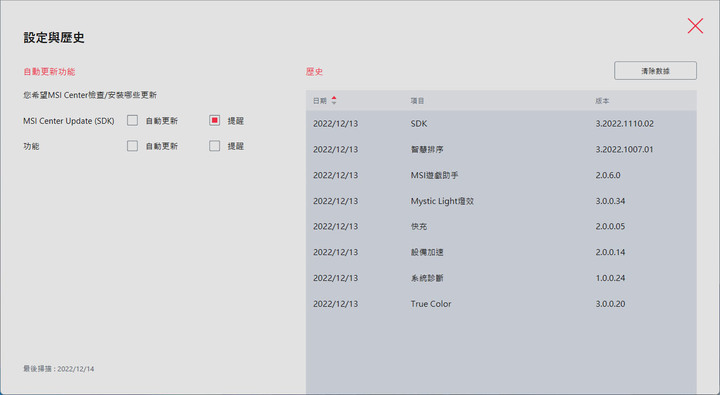Click version 3.2022.1110.02
The height and width of the screenshot is (395, 720).
point(624,124)
